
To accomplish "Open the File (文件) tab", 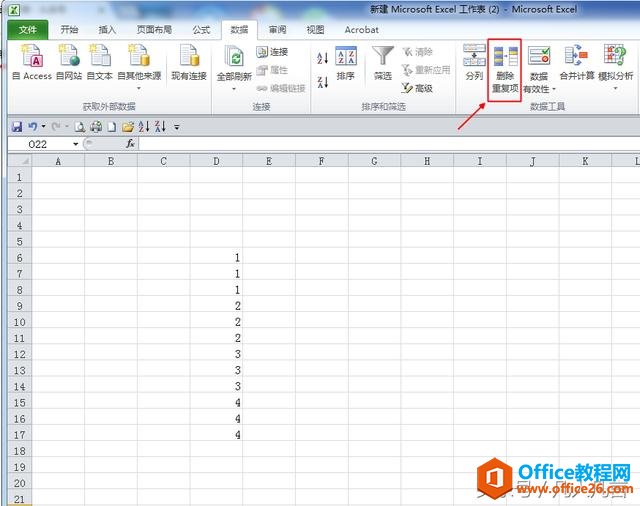I will (28, 30).
